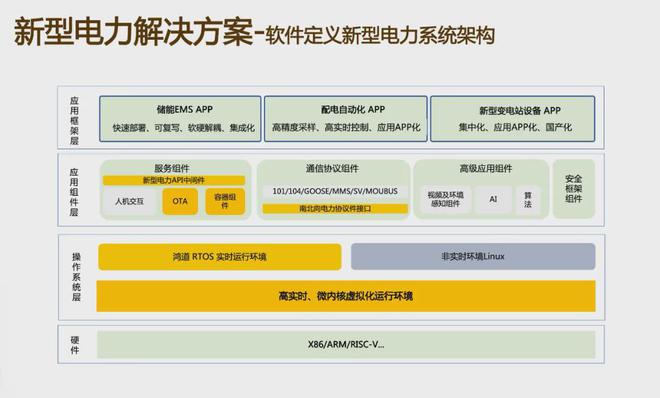Click the 鸿道 RTOS 实时运行环境 bar
660x398 pixels.
[220, 257]
